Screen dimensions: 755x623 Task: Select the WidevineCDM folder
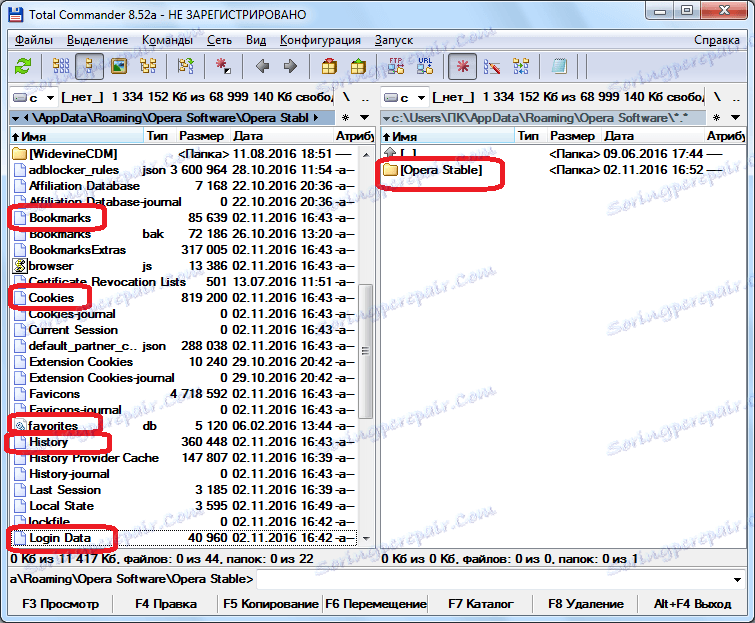coord(183,154)
